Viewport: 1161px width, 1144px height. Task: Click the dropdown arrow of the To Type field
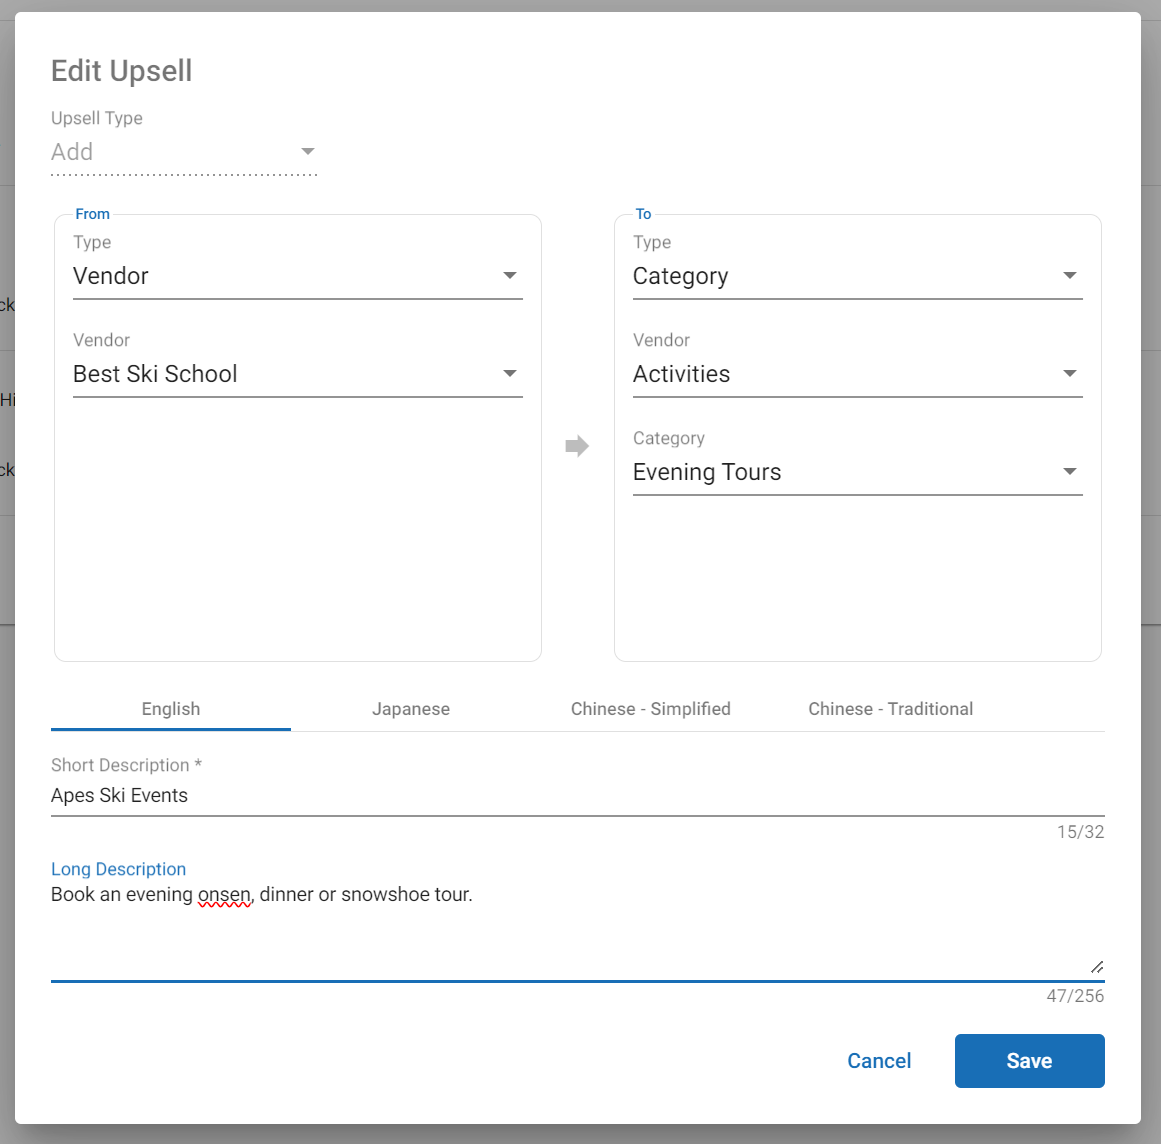click(1070, 276)
